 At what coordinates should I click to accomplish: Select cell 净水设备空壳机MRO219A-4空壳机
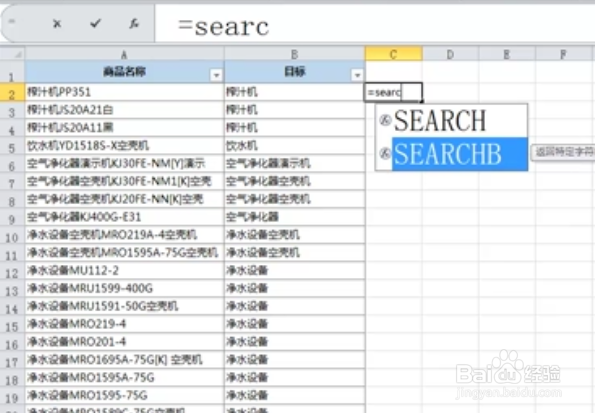click(124, 235)
